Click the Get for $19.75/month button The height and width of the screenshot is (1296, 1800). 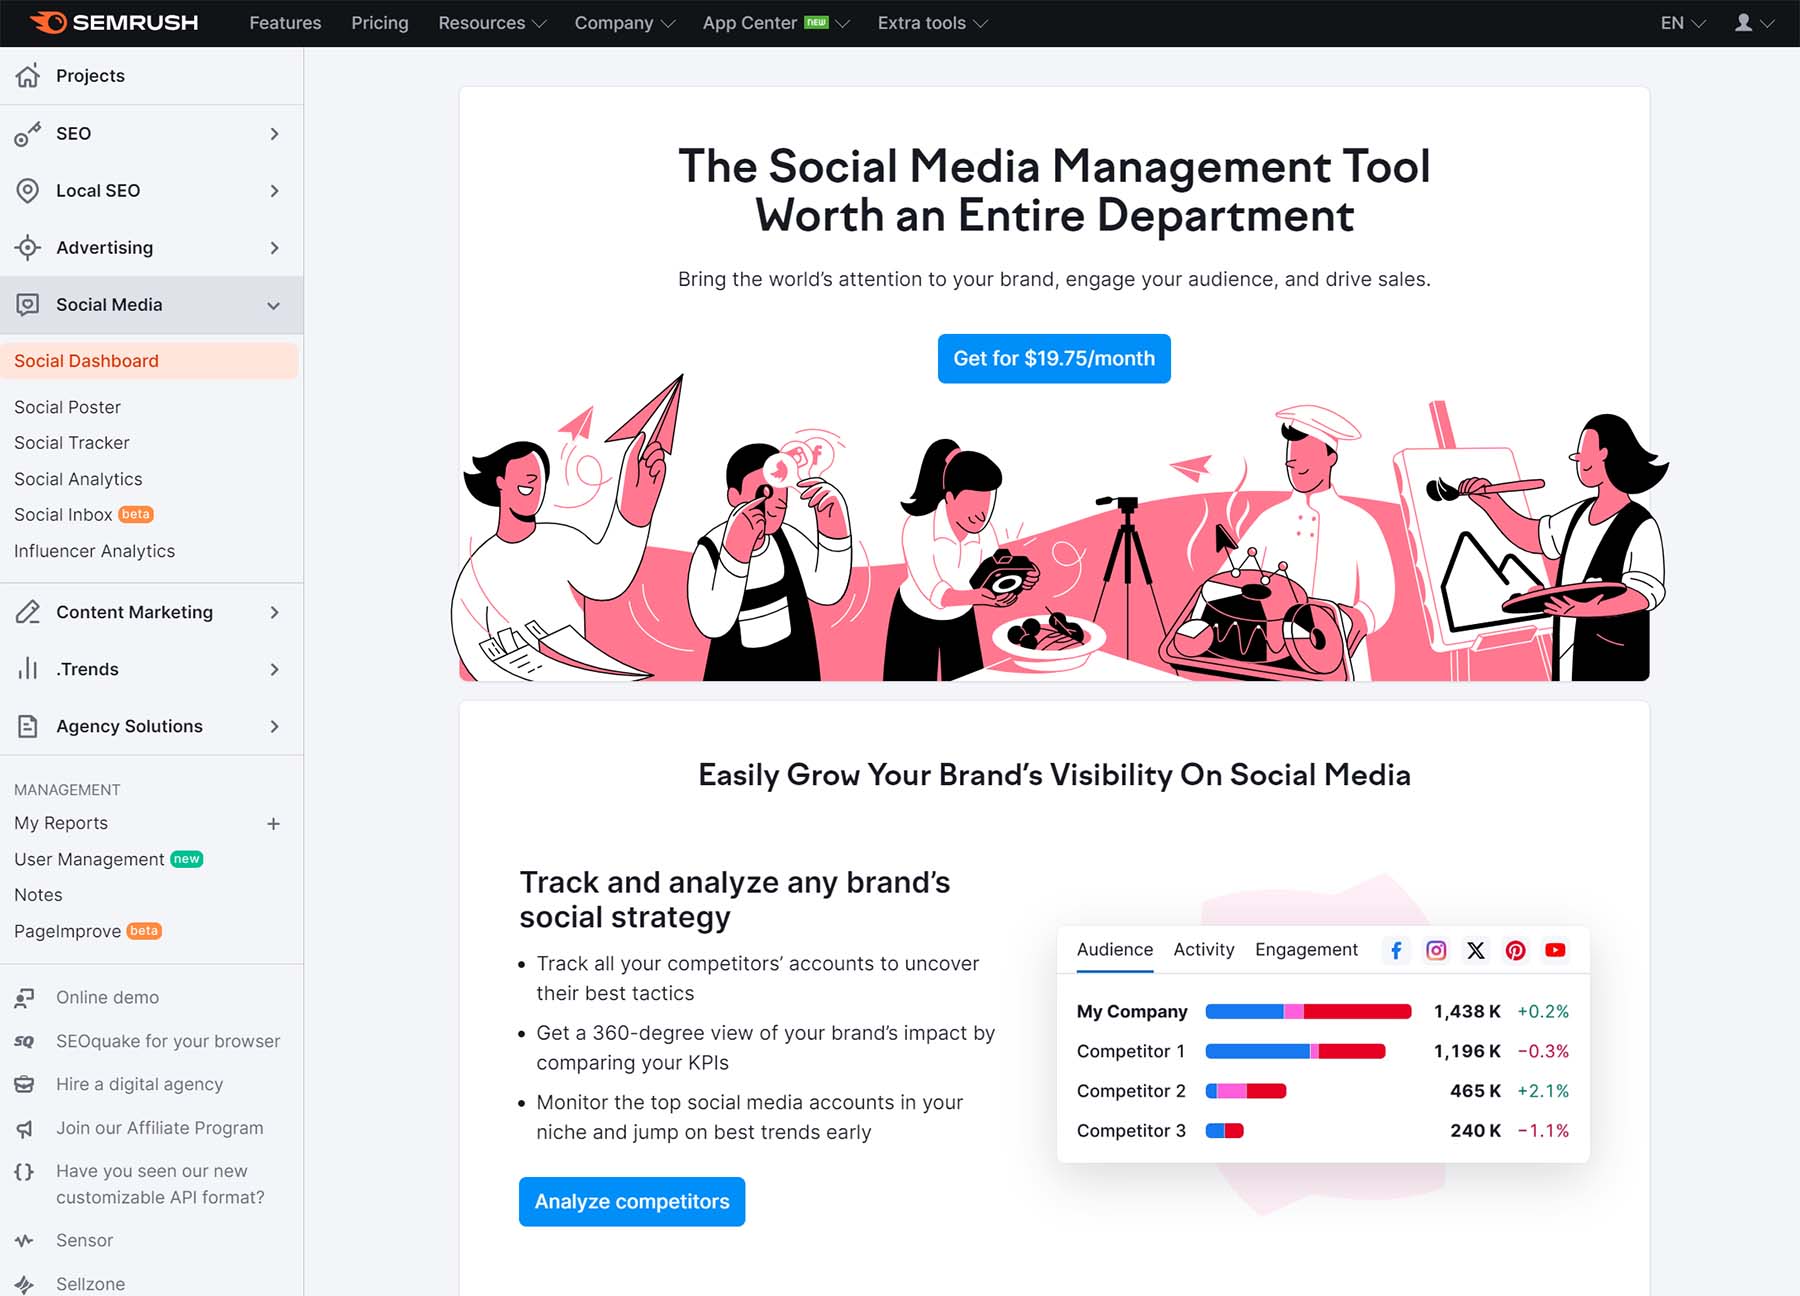tap(1053, 358)
